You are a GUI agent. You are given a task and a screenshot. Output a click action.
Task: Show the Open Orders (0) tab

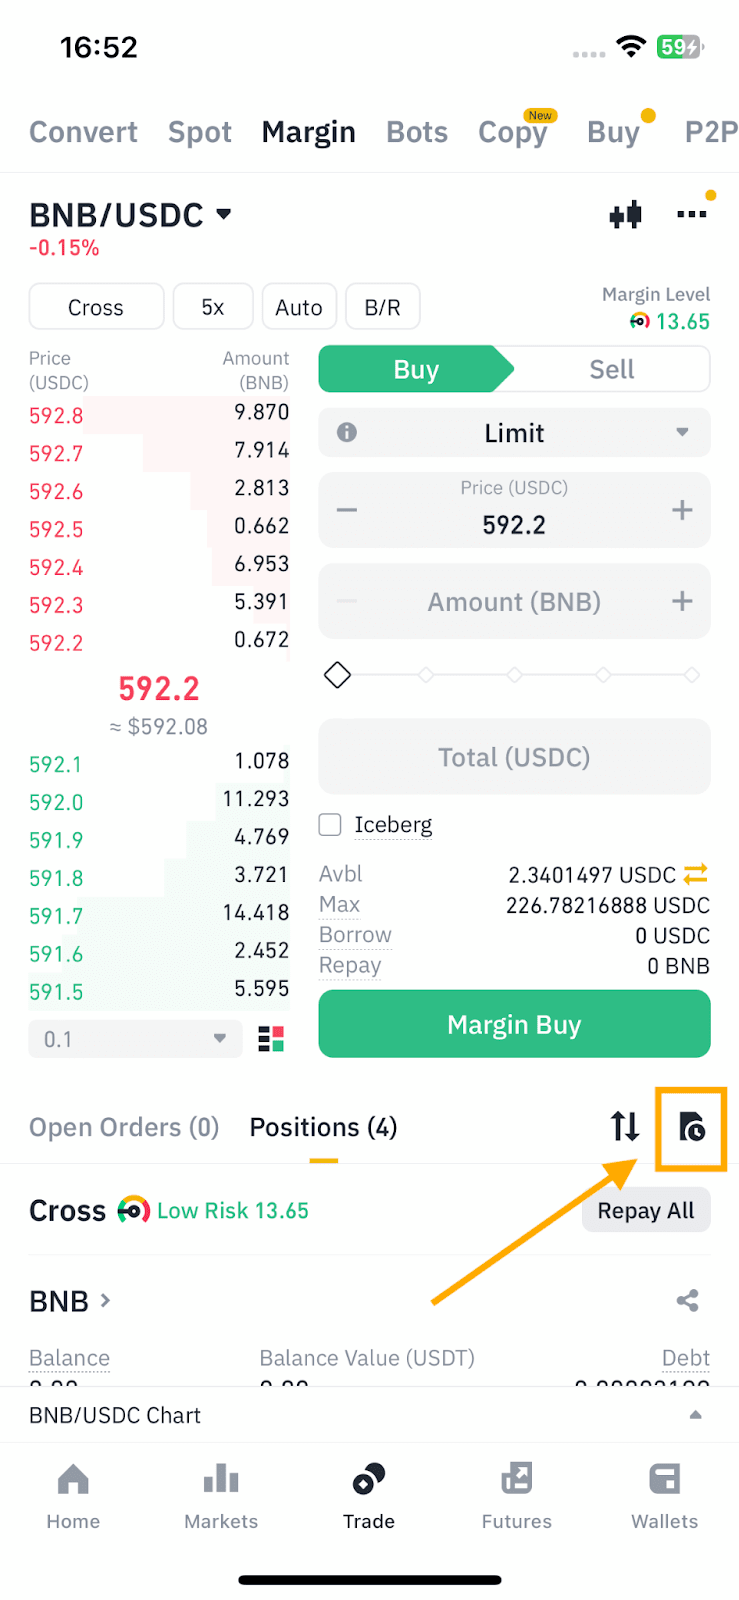click(x=124, y=1128)
